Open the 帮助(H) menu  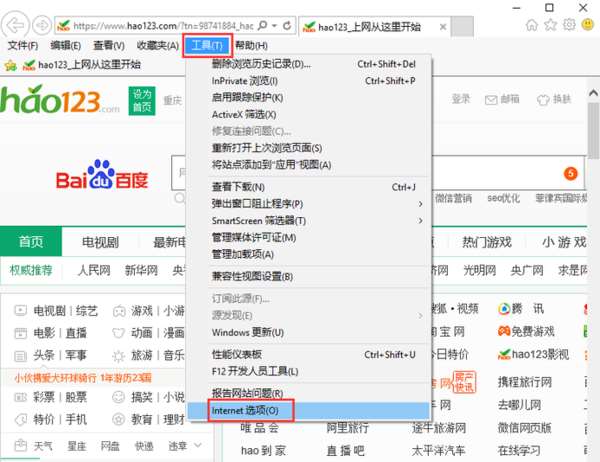(251, 46)
